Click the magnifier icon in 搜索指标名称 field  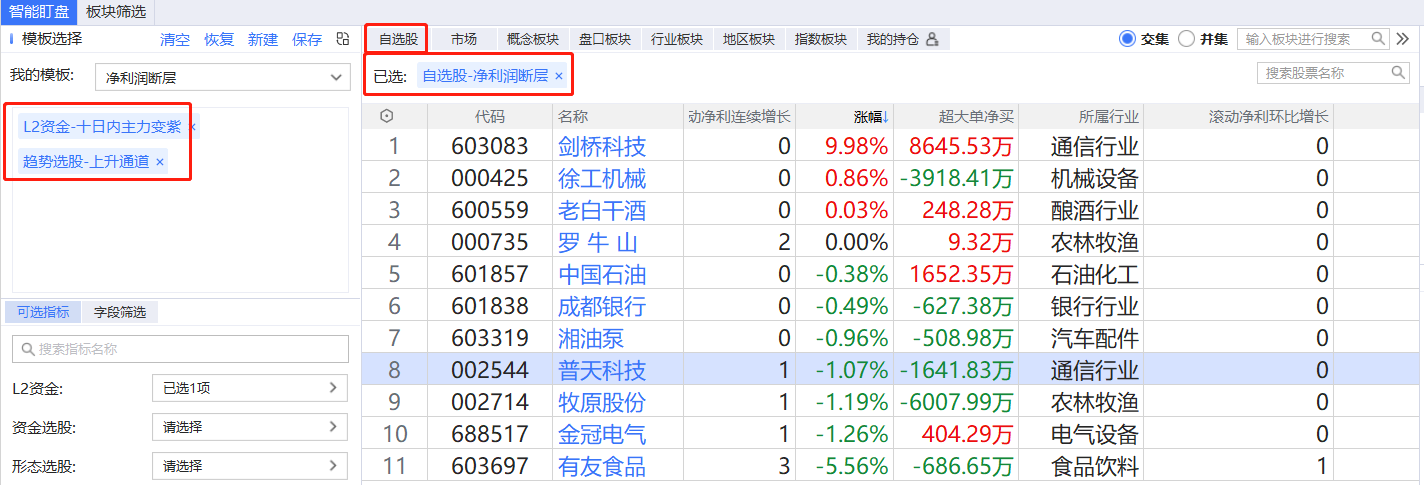point(28,349)
